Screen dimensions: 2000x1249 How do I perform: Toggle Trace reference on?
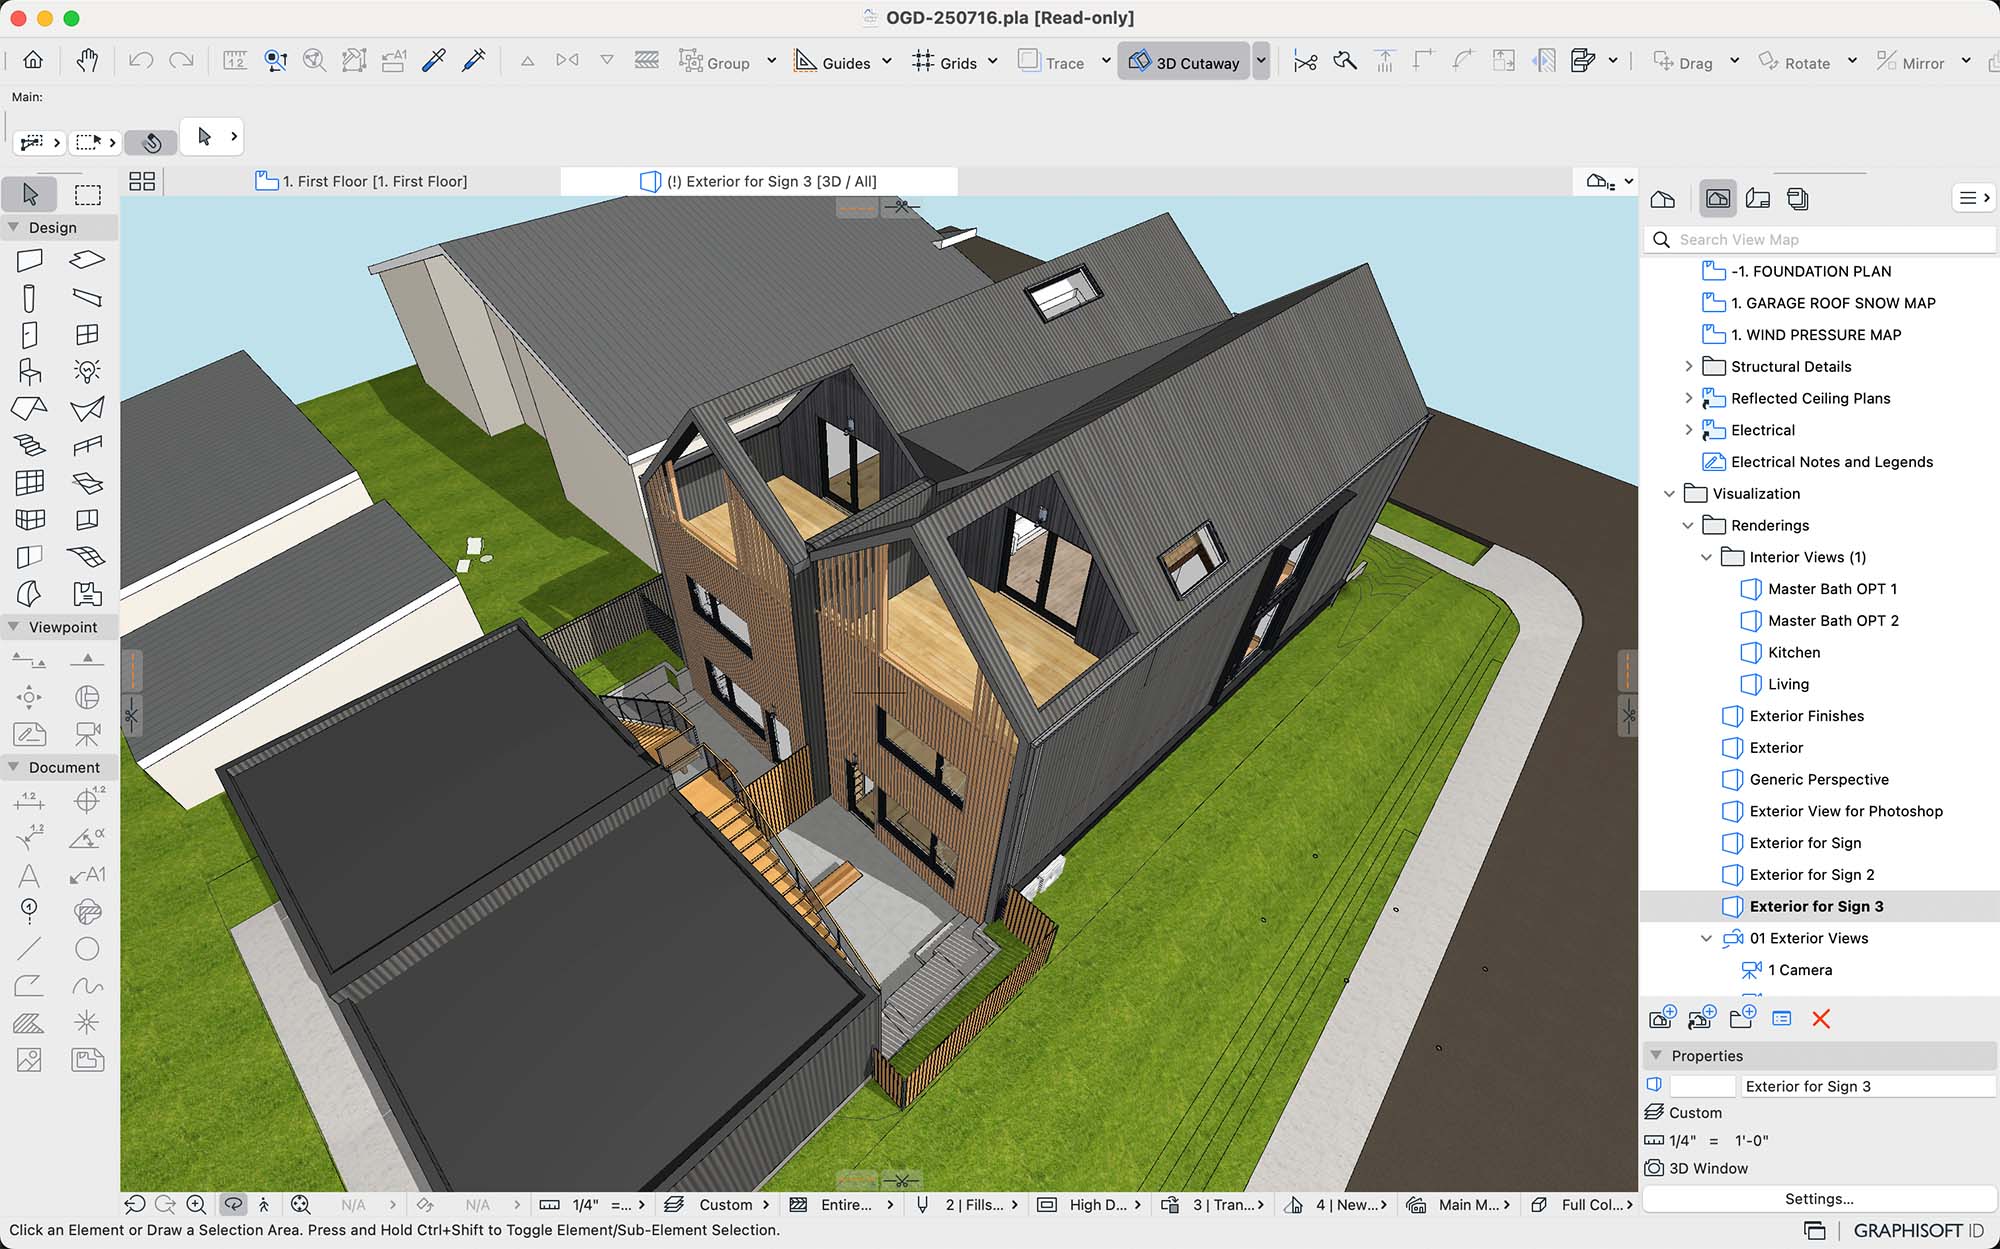pyautogui.click(x=1060, y=62)
